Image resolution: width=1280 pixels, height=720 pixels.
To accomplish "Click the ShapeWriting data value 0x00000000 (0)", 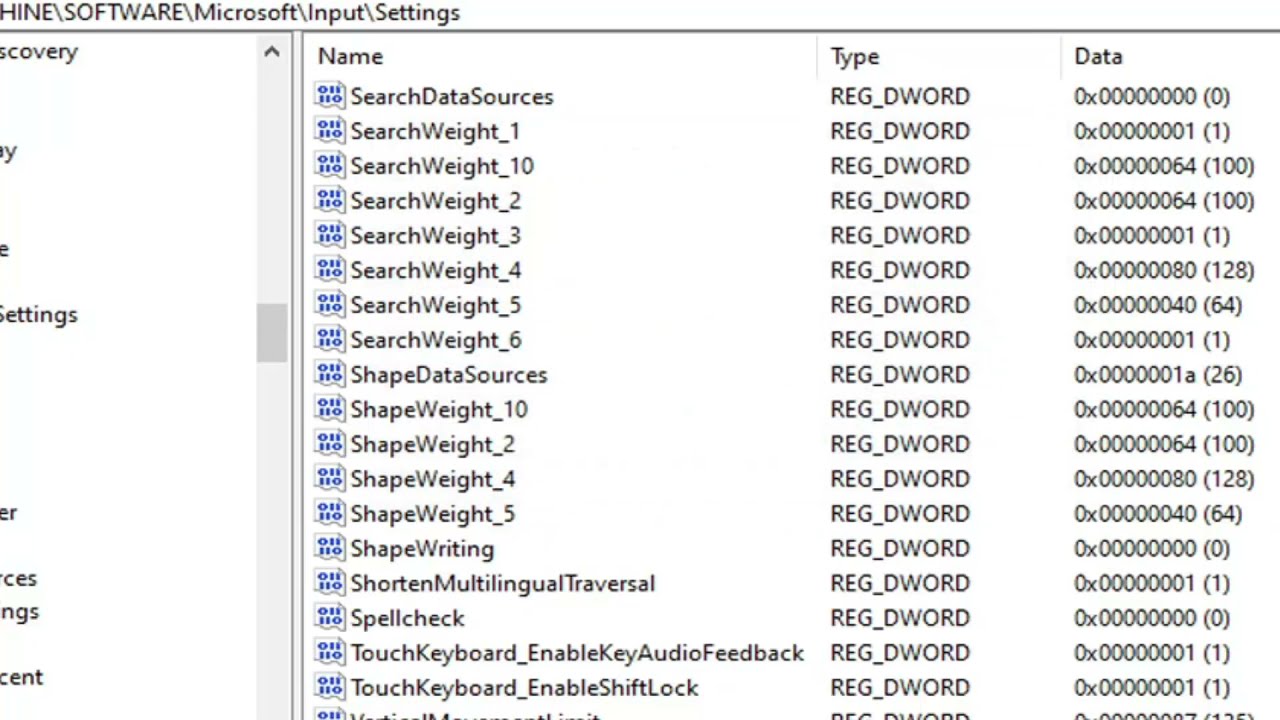I will tap(1152, 548).
